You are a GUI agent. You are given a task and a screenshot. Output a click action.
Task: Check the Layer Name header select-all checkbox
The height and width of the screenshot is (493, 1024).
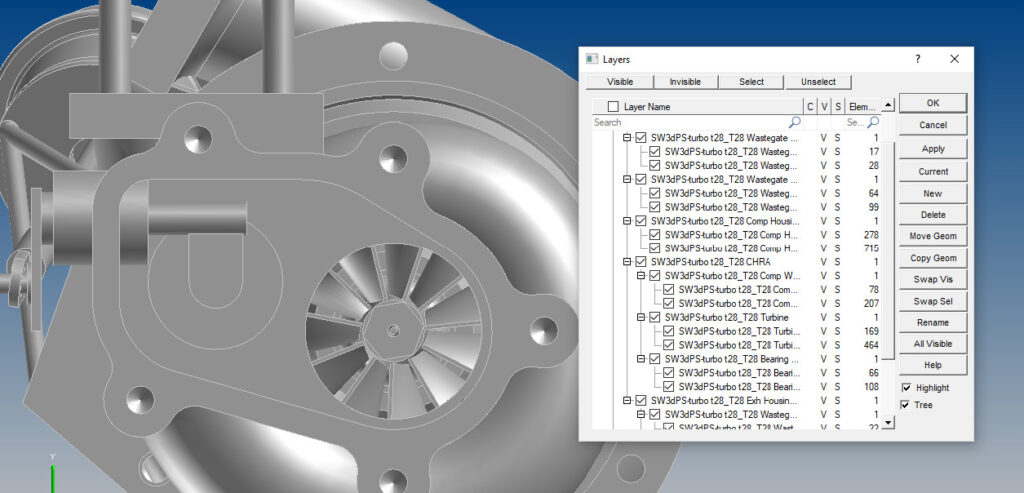pyautogui.click(x=613, y=107)
